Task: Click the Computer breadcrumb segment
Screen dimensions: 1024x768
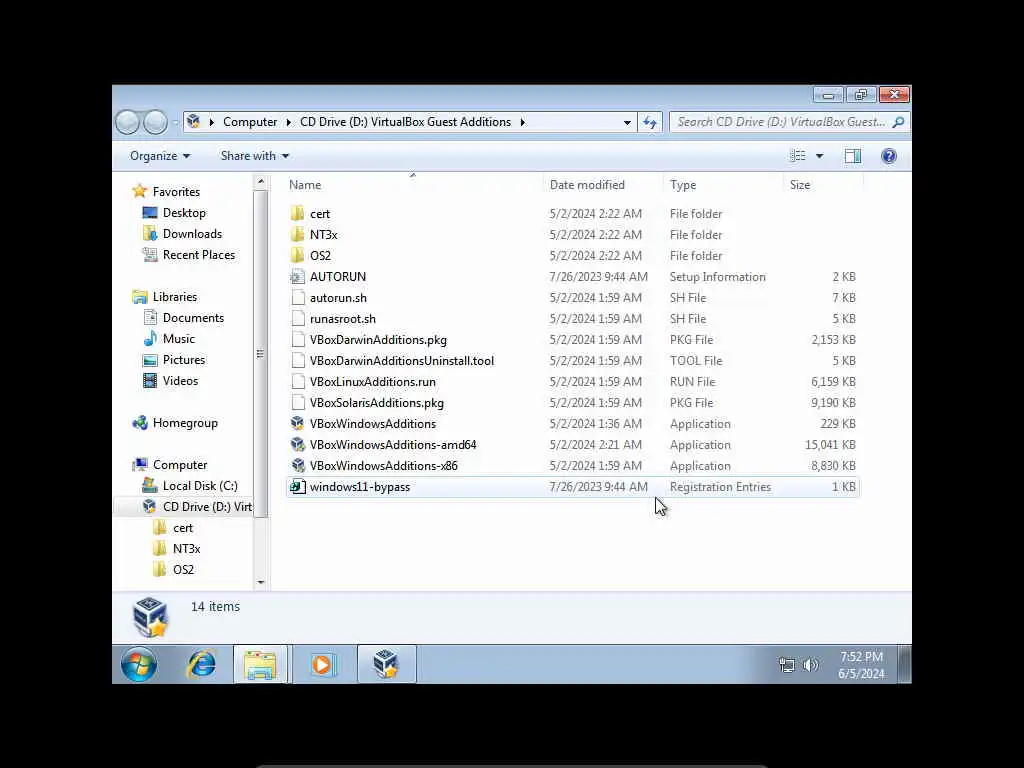Action: 249,122
